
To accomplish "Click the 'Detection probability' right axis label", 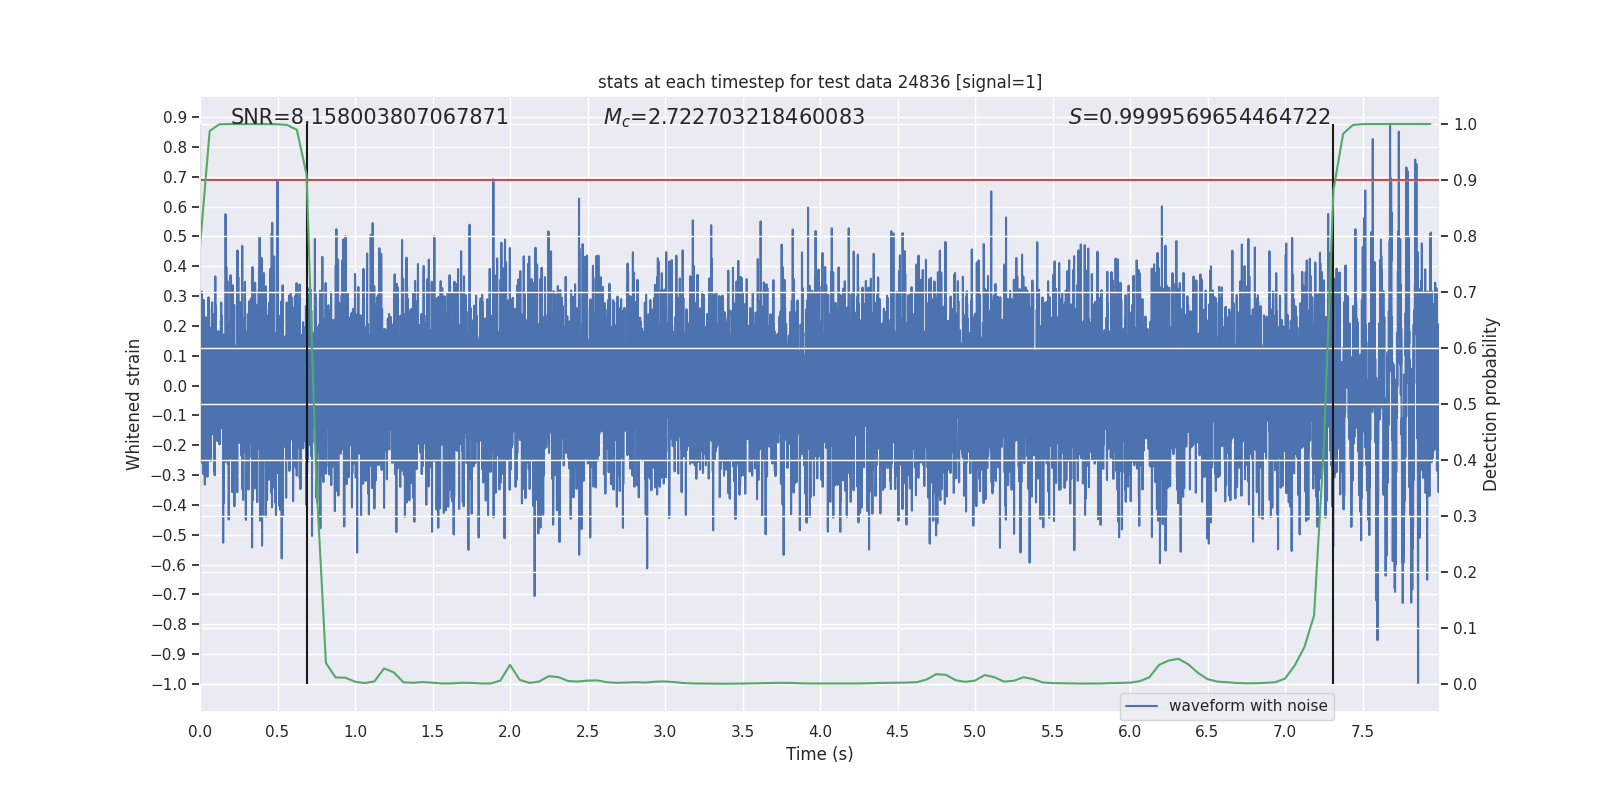I will click(1491, 404).
